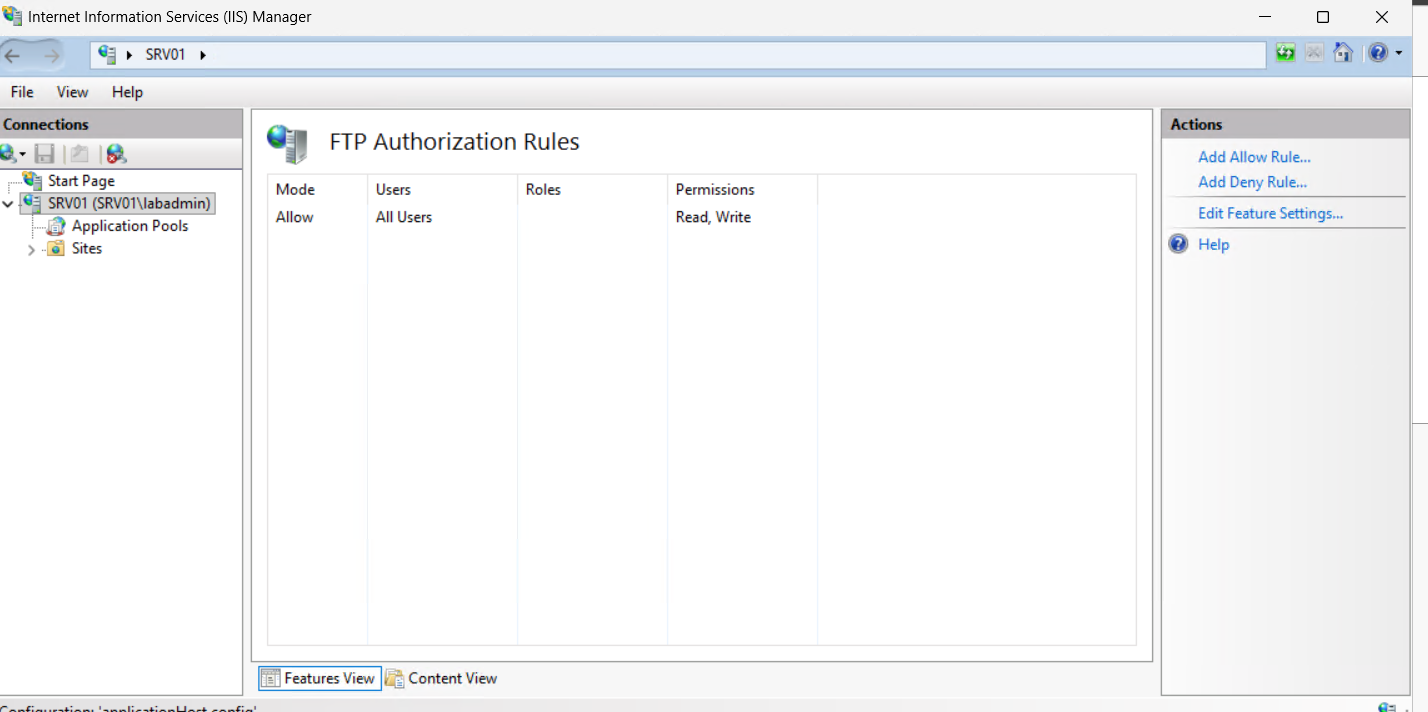This screenshot has height=712, width=1428.
Task: Click the Start Page icon in tree
Action: point(33,181)
